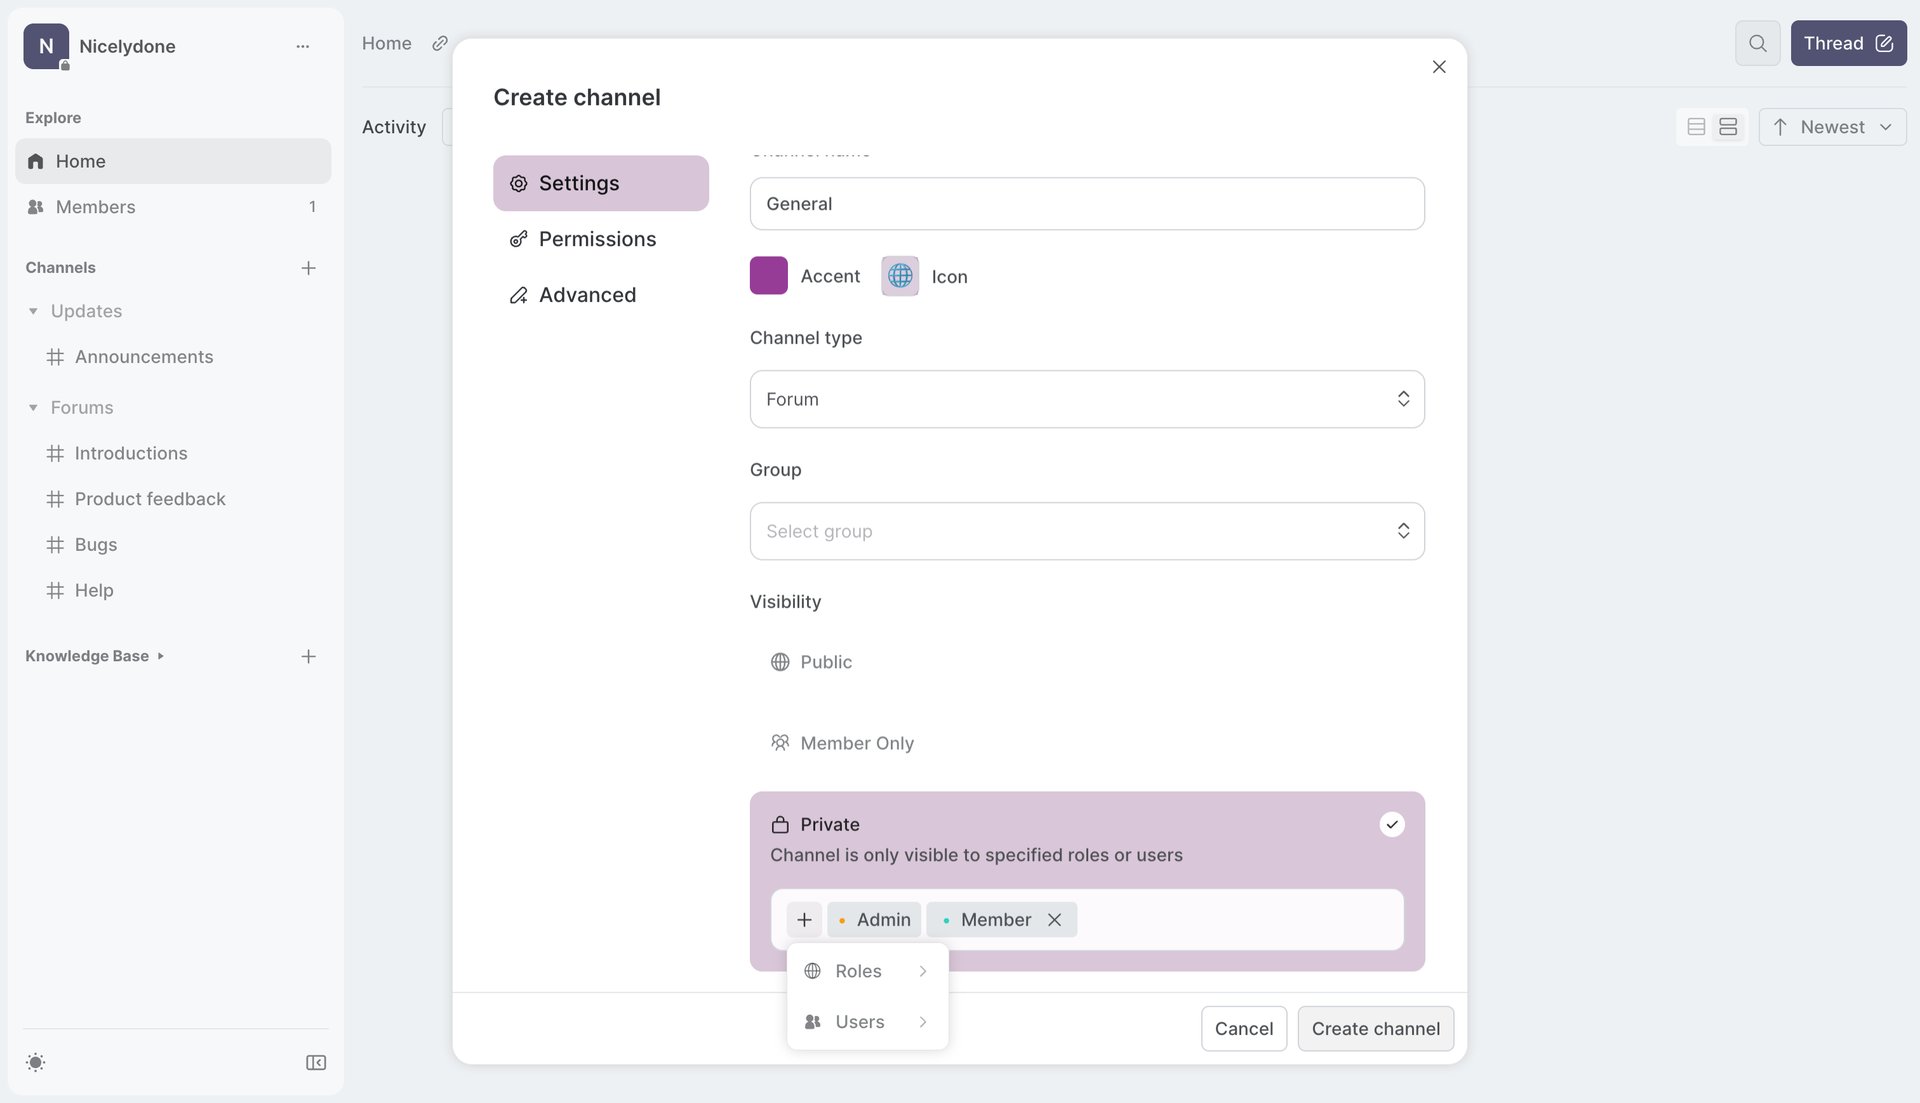The height and width of the screenshot is (1103, 1920).
Task: Click the Create channel button
Action: (1375, 1028)
